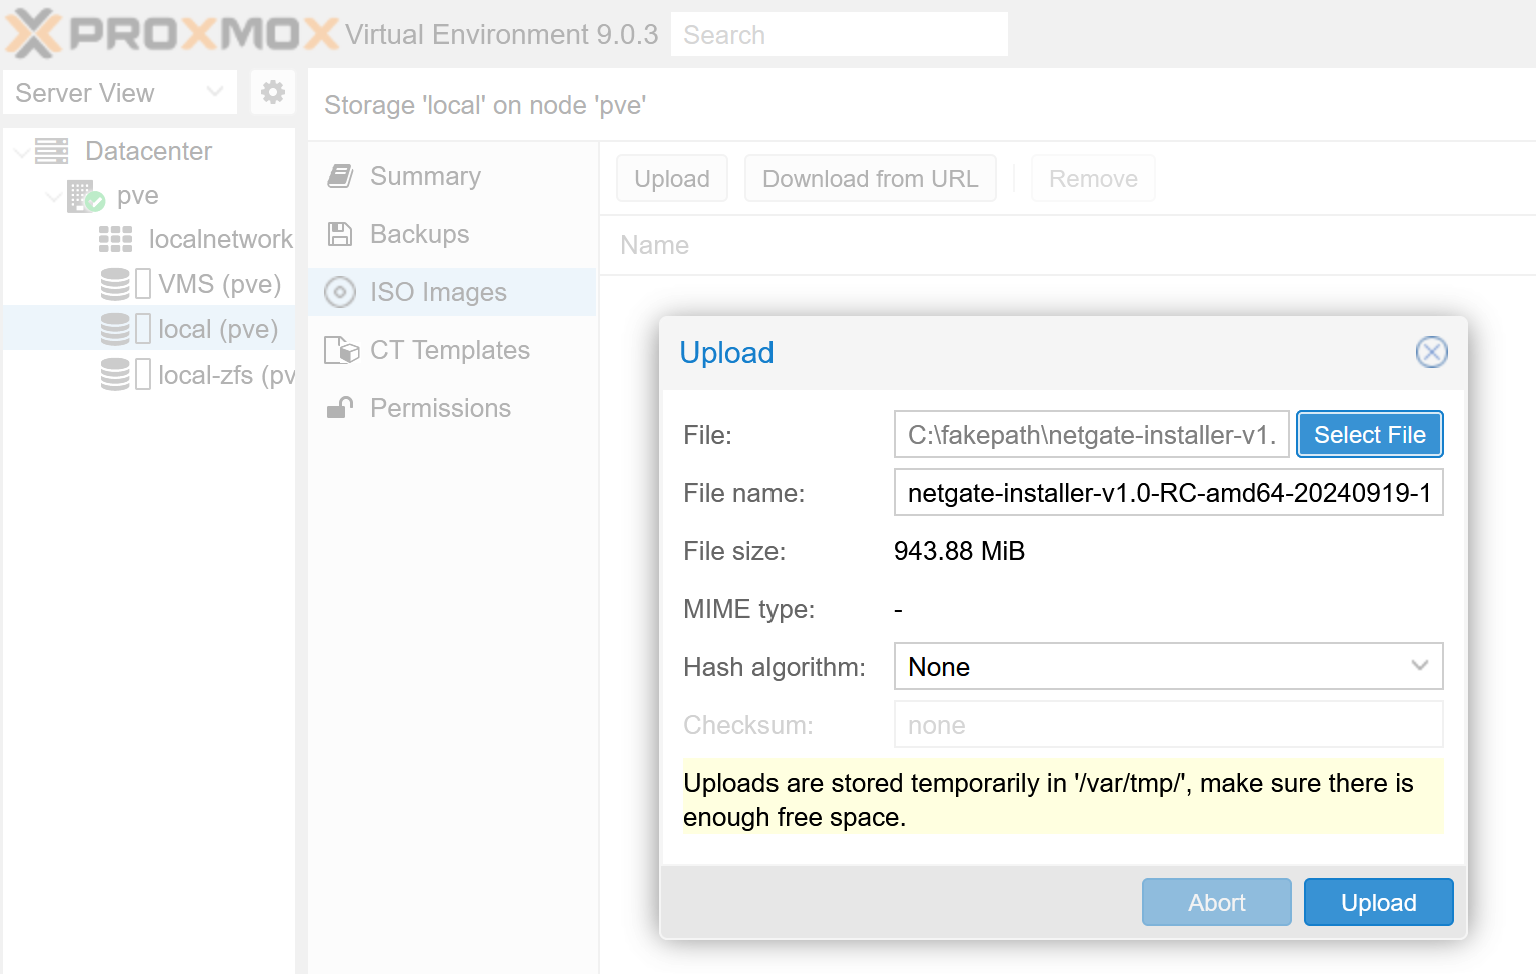Collapse the Datacenter tree node
Image resolution: width=1536 pixels, height=974 pixels.
[21, 152]
